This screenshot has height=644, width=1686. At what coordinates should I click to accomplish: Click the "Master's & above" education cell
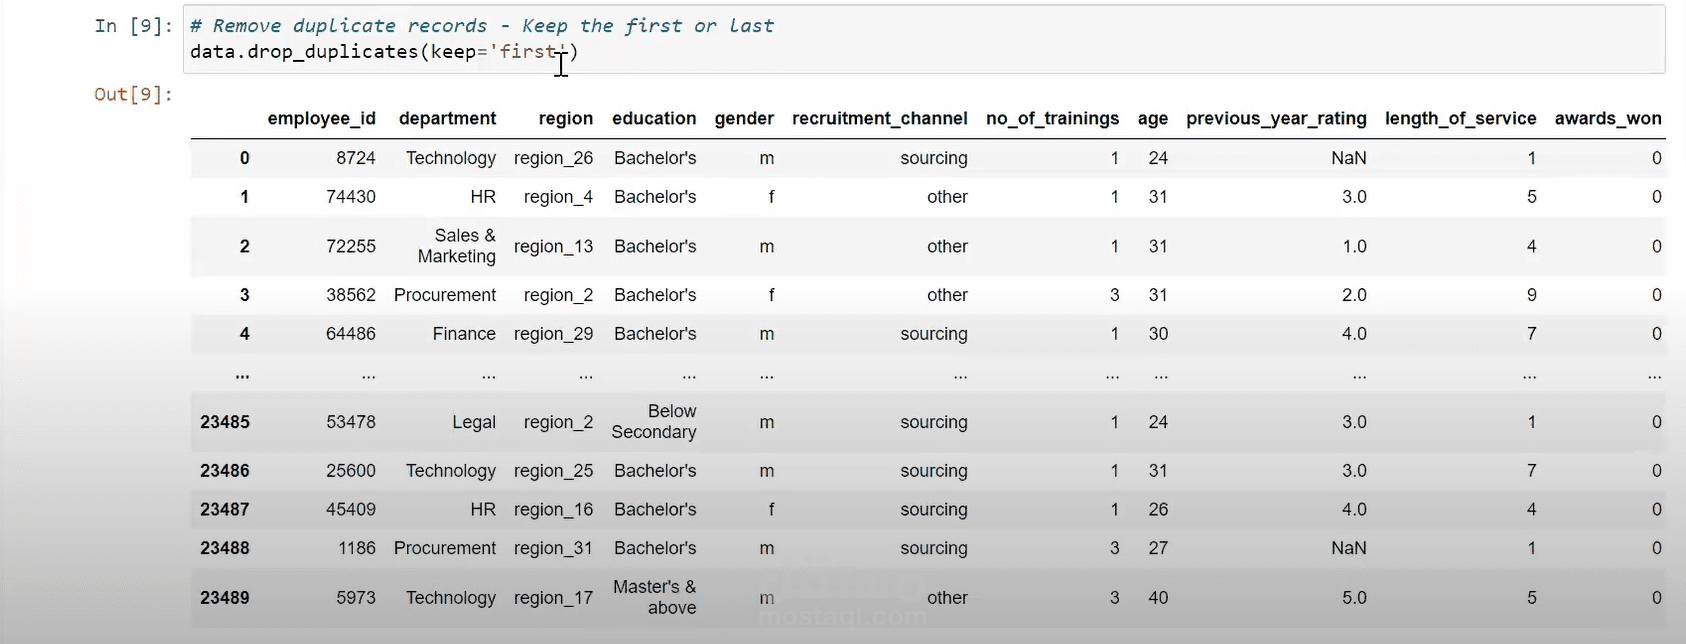pos(655,597)
